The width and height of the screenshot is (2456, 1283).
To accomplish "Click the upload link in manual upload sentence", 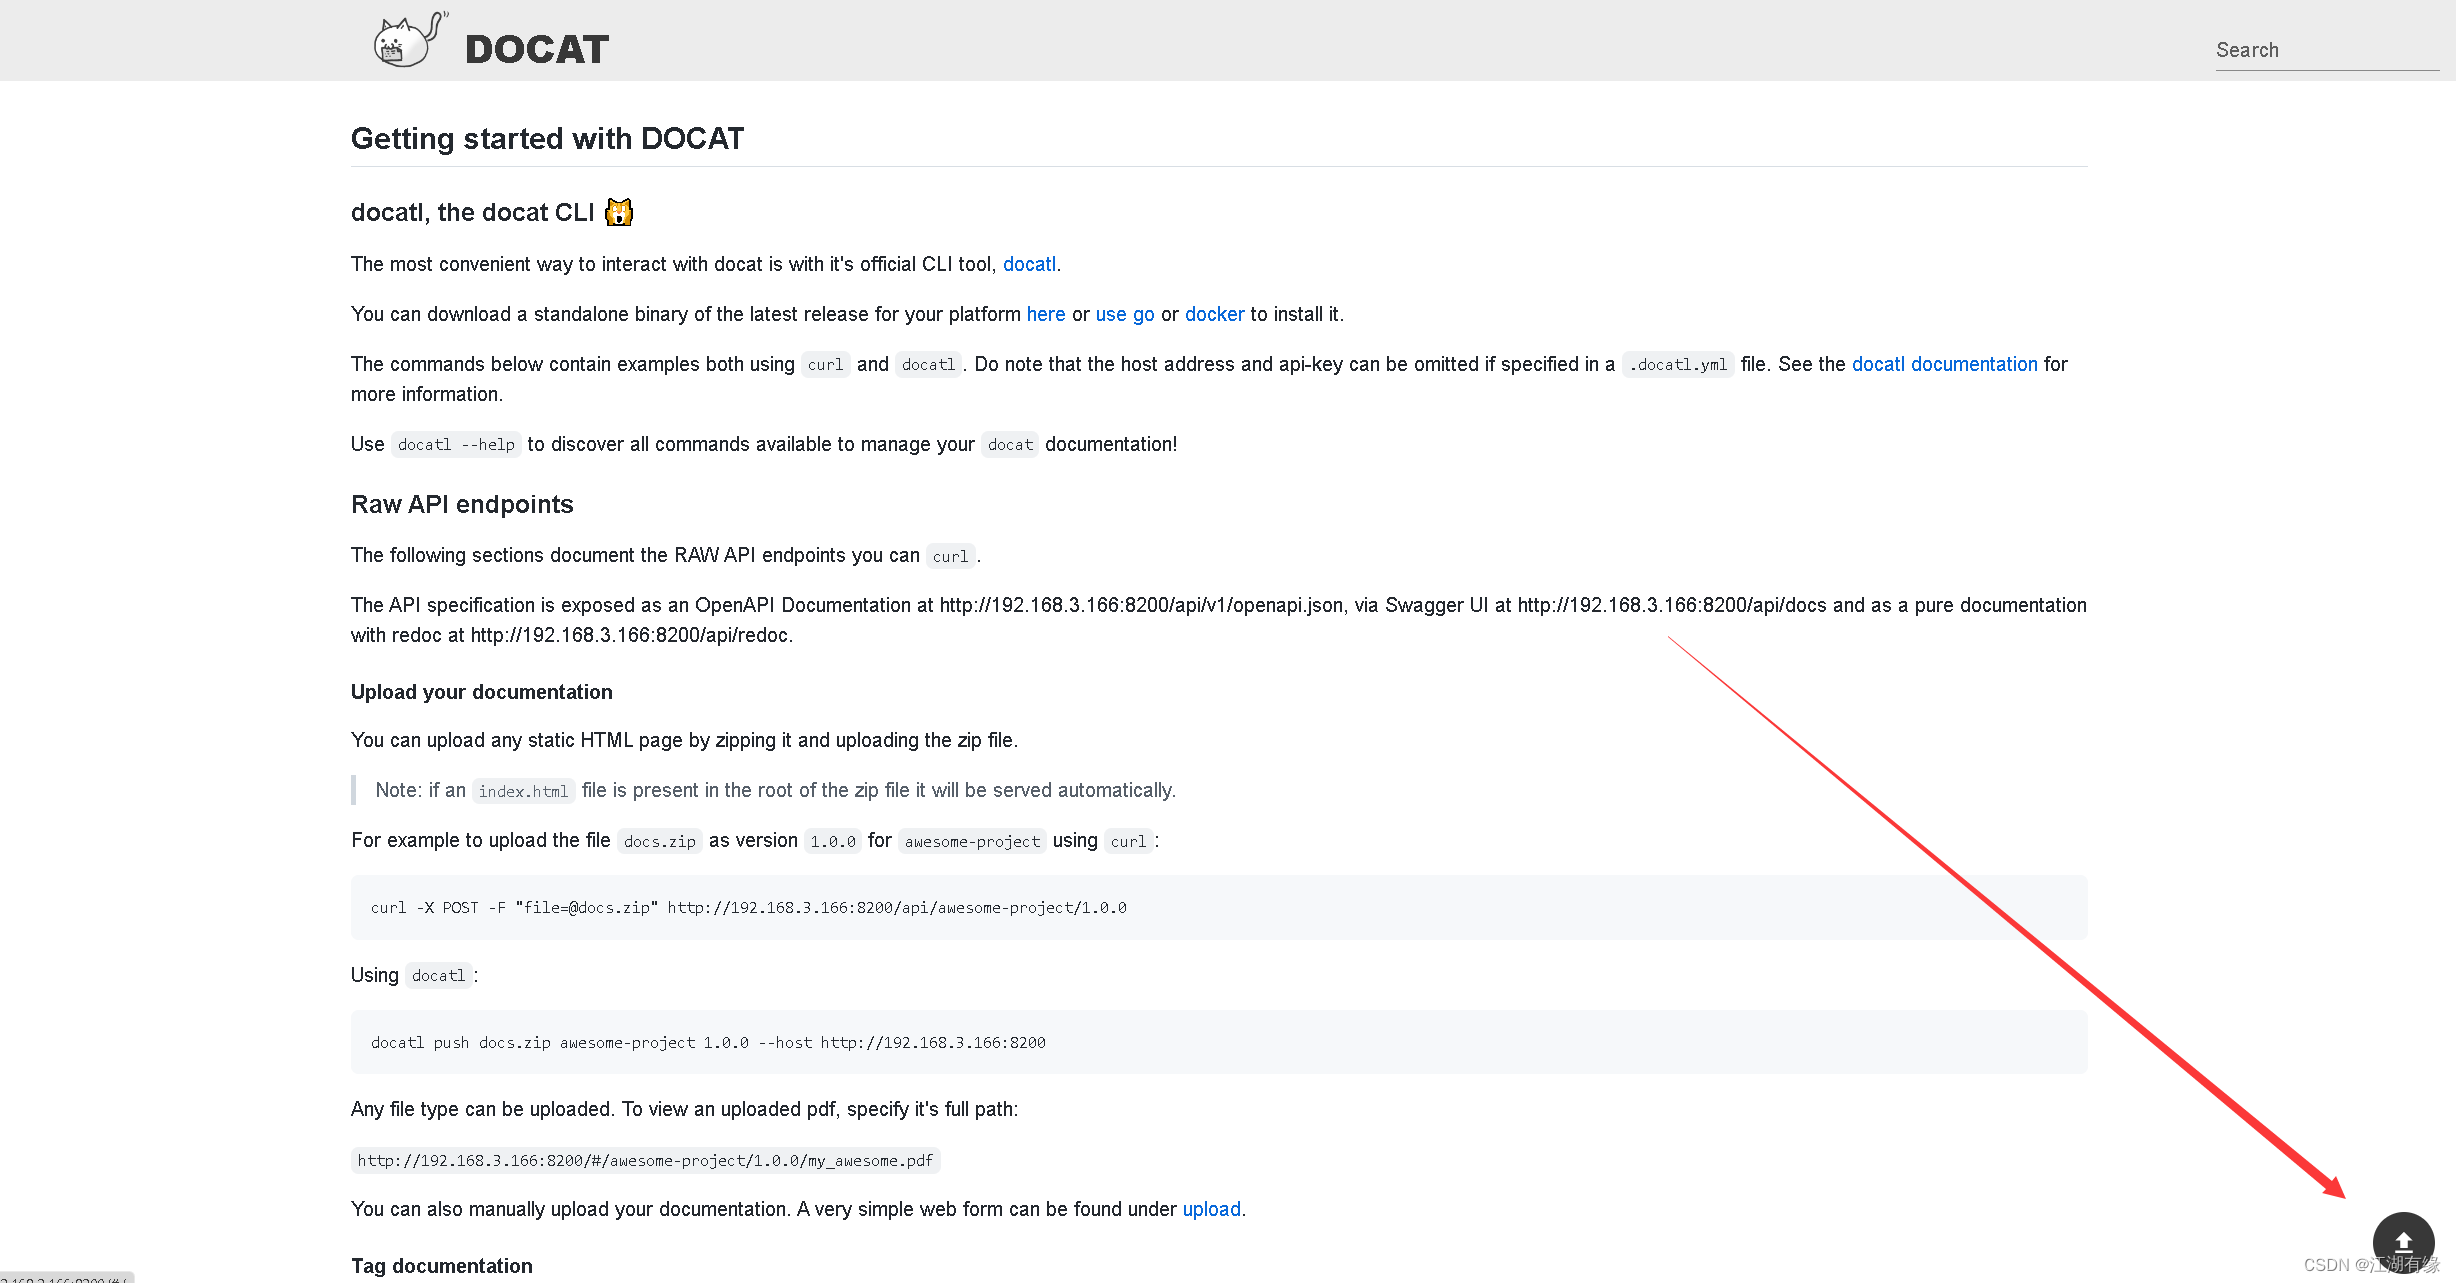I will click(1211, 1209).
